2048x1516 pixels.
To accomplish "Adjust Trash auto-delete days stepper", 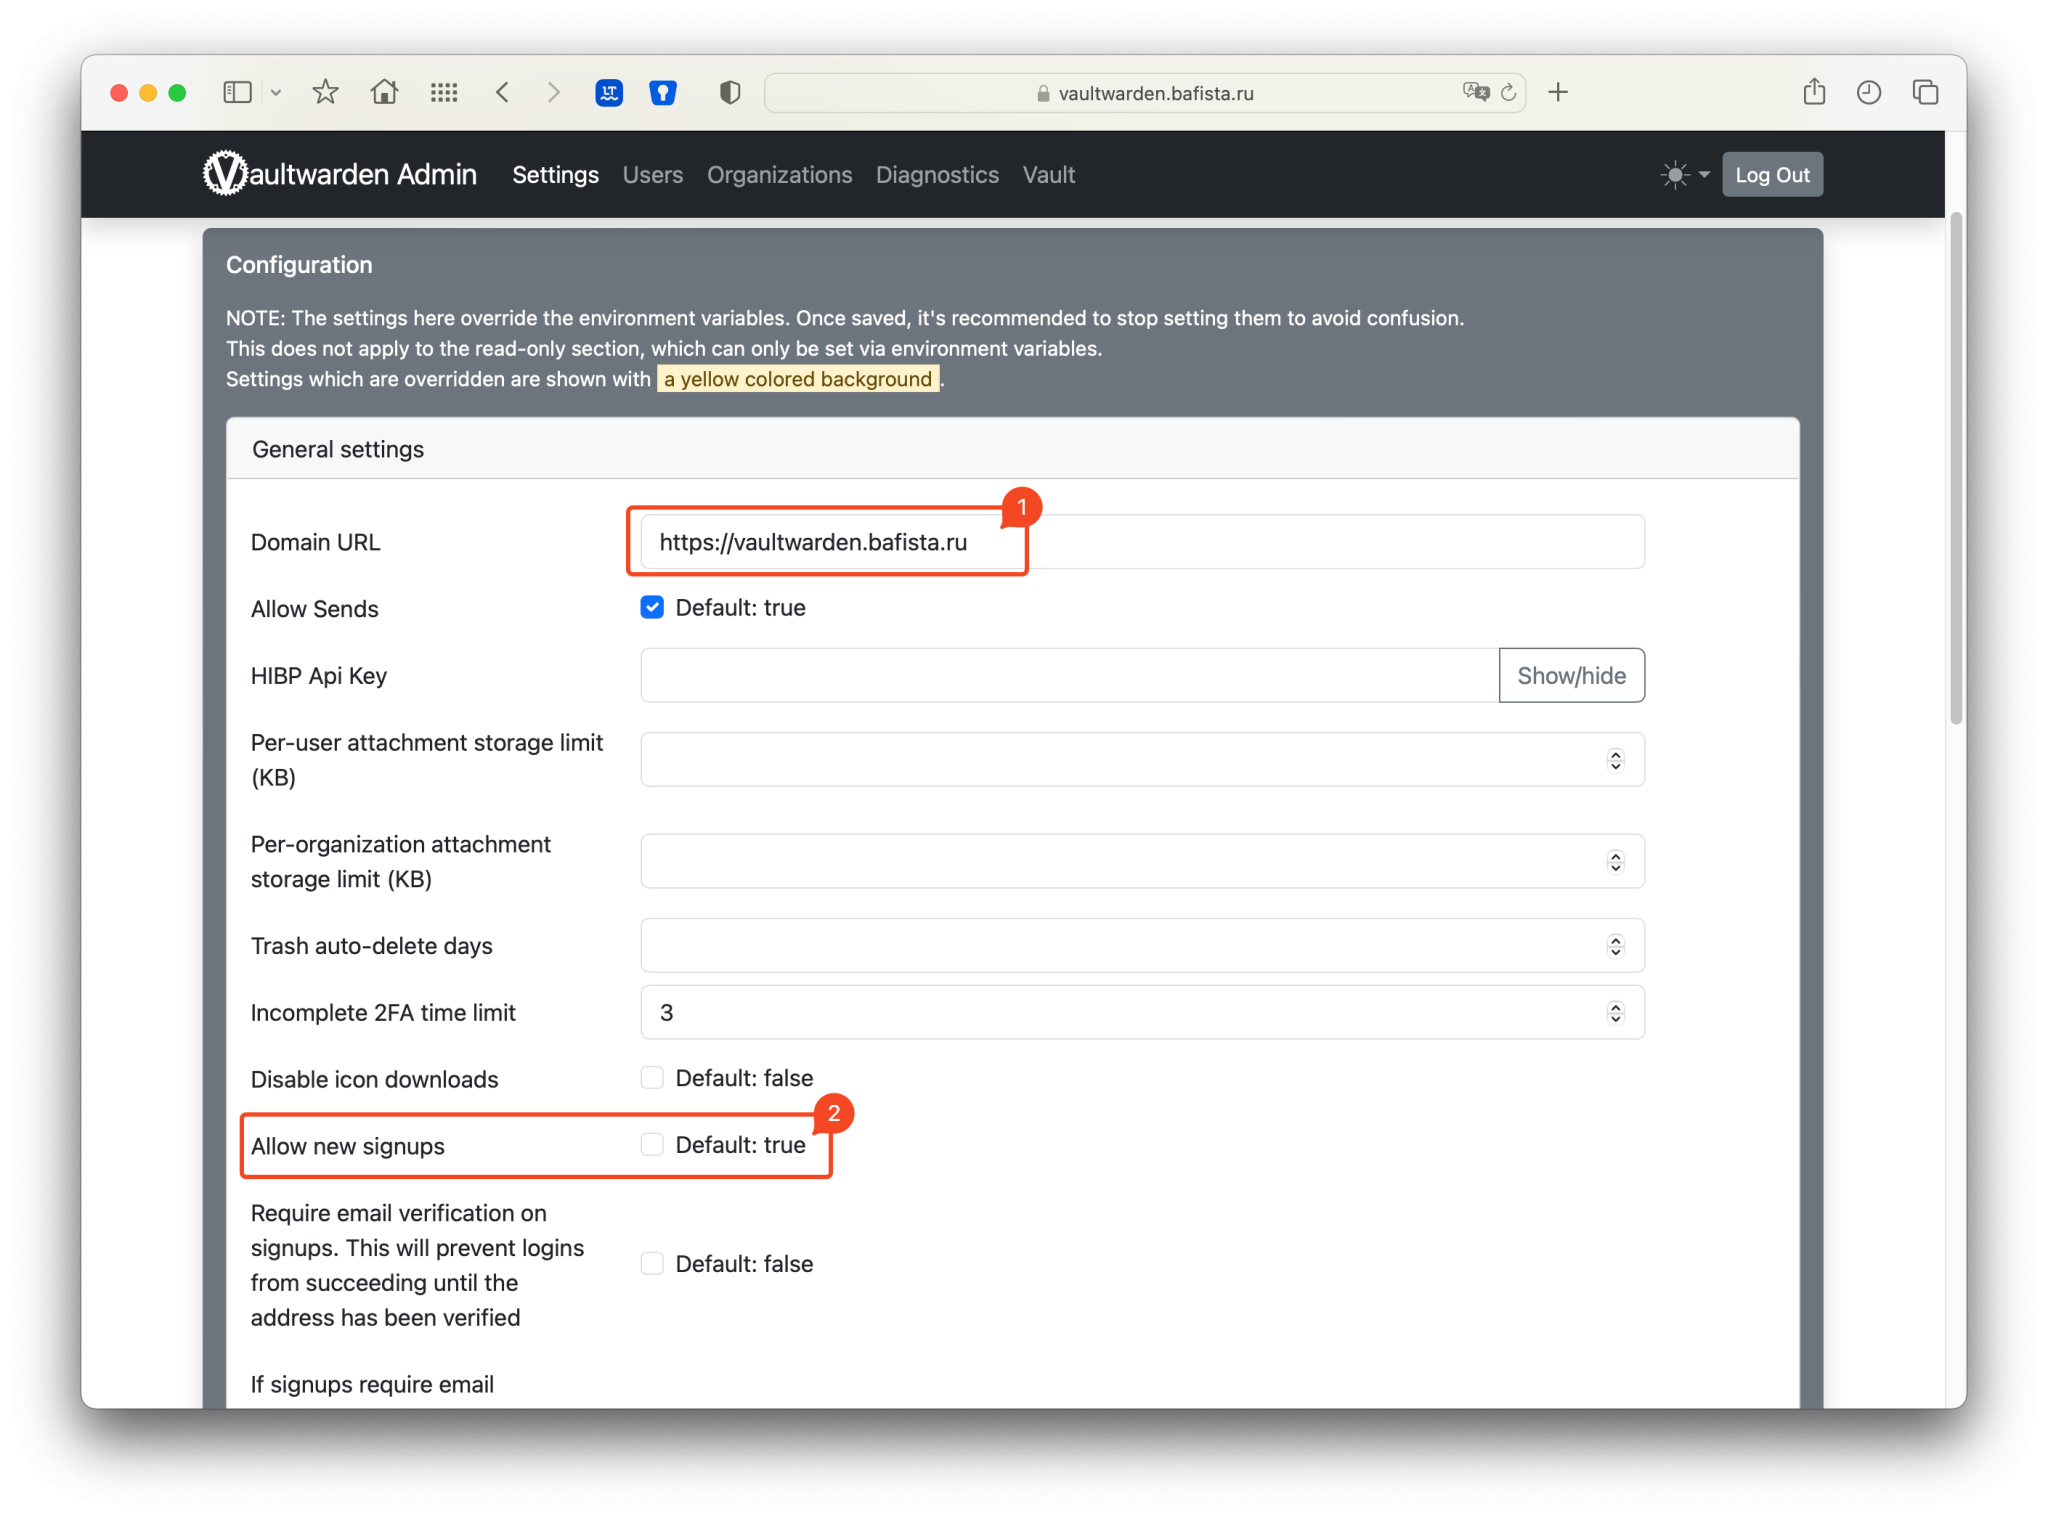I will point(1615,945).
